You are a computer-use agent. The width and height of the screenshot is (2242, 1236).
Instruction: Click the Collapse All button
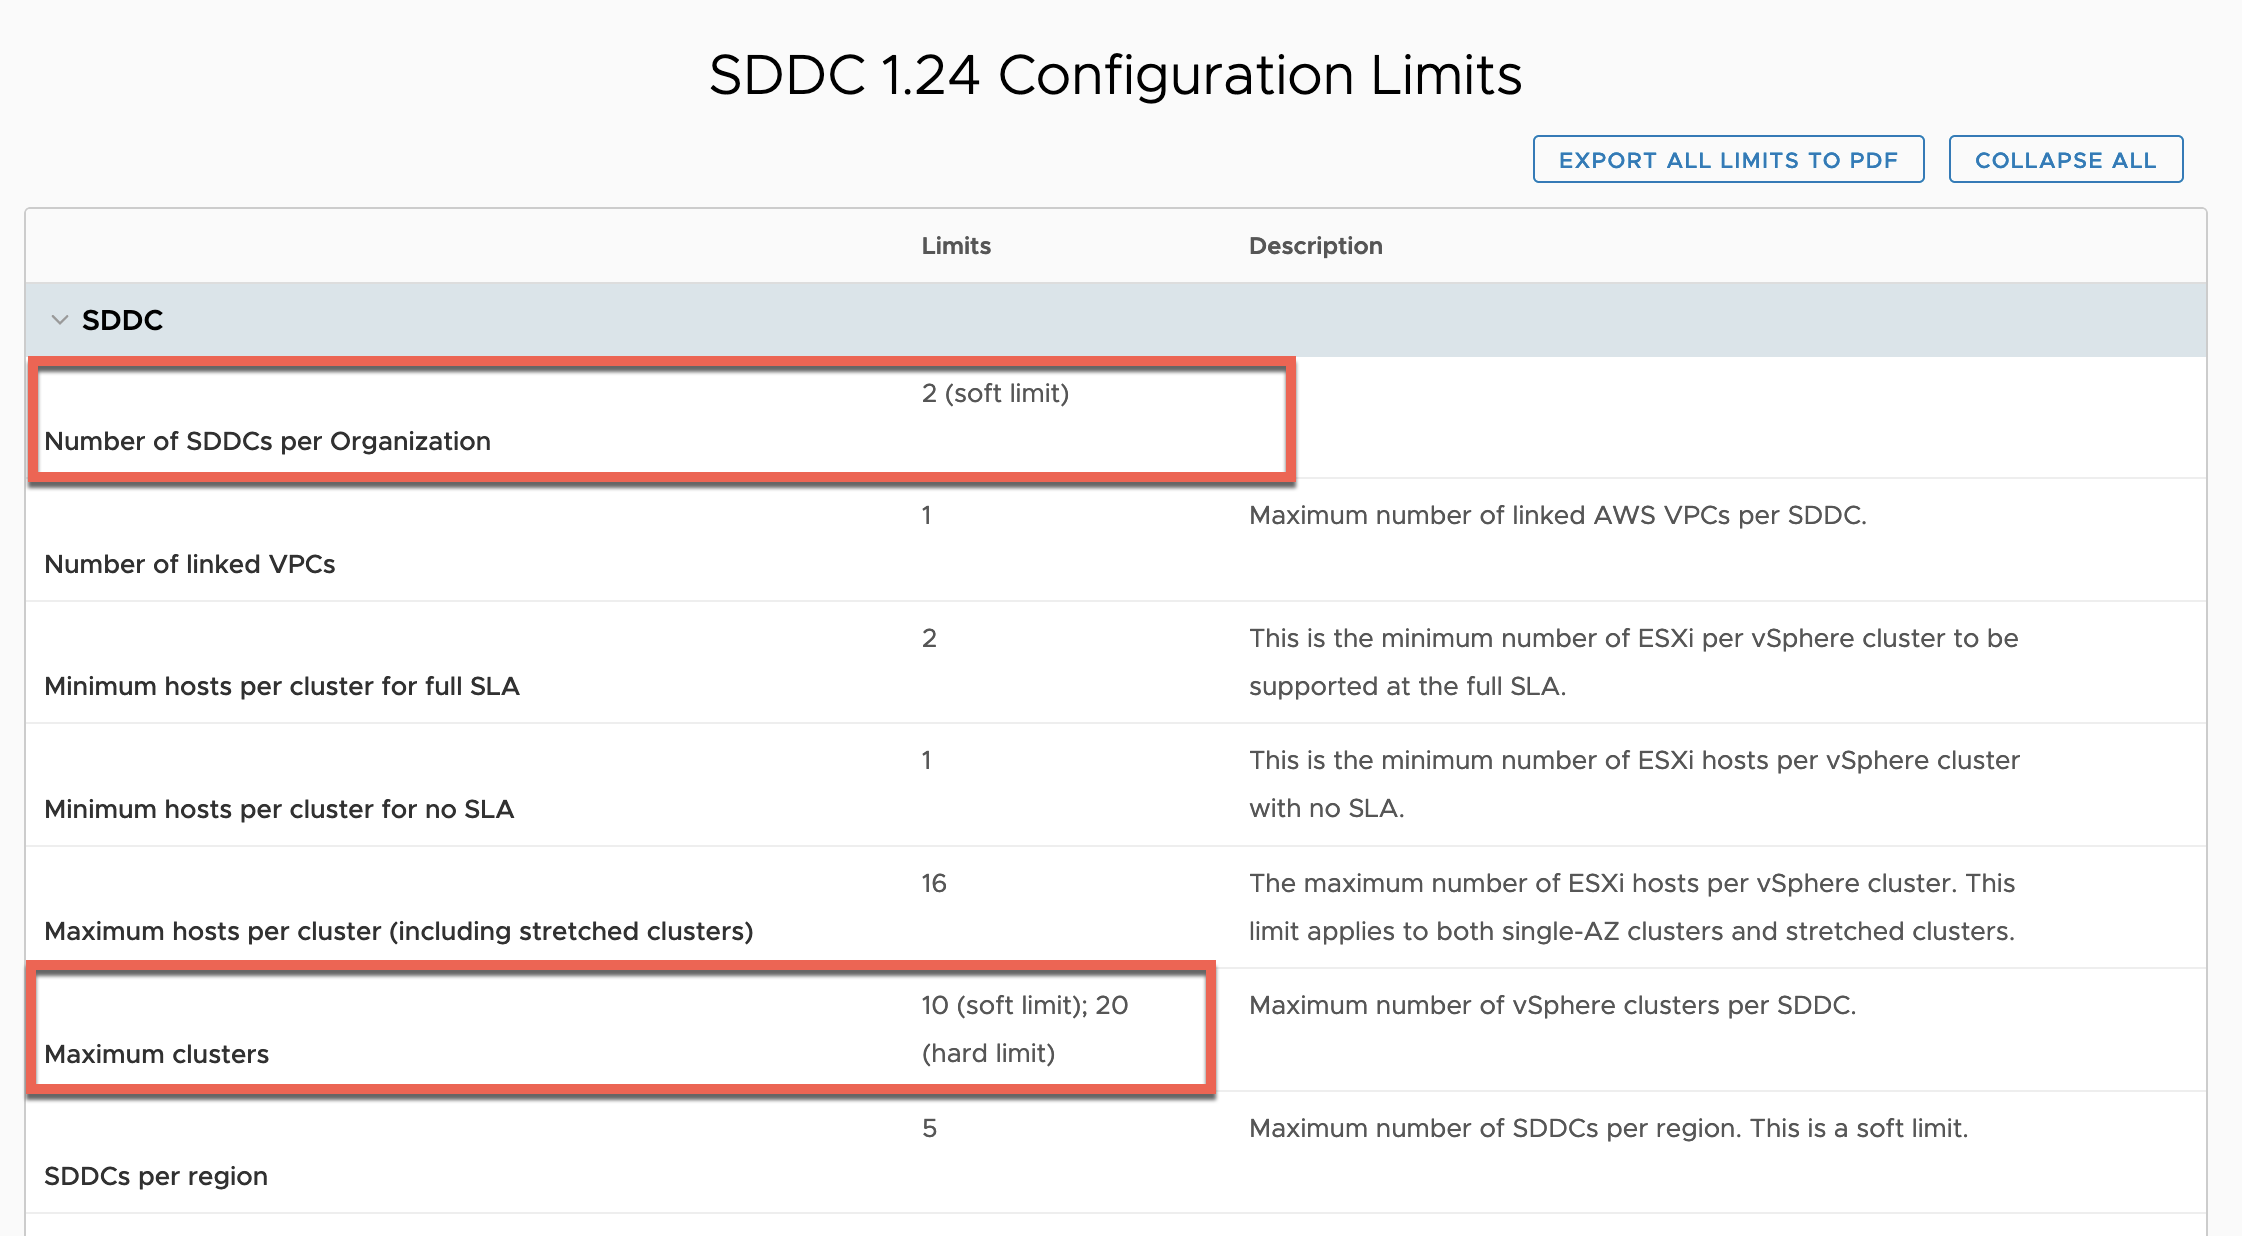click(2065, 159)
